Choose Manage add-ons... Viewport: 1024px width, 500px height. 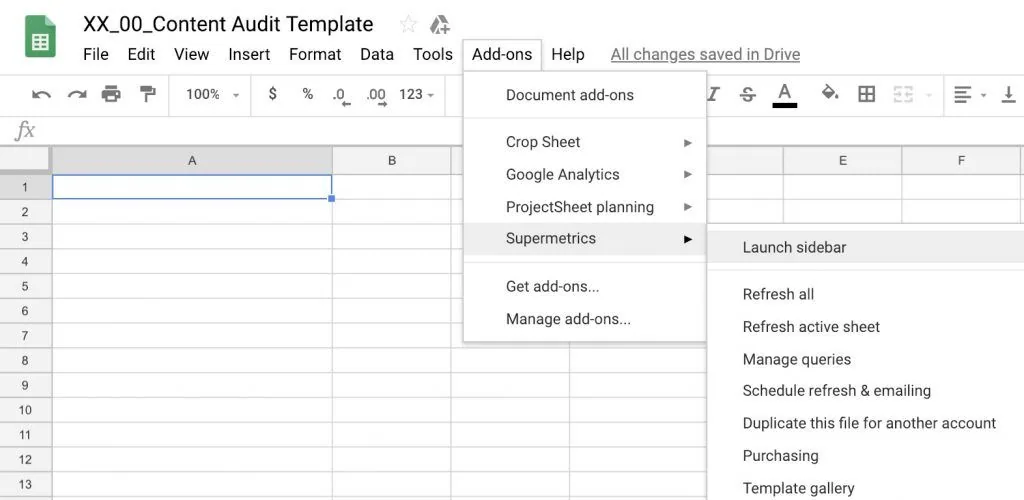coord(584,319)
